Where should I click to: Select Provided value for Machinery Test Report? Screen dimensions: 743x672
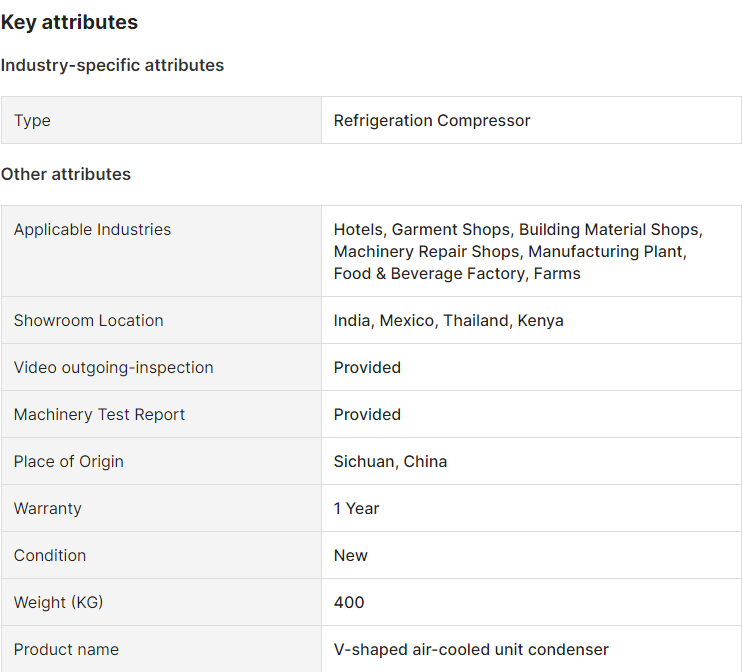(x=367, y=414)
